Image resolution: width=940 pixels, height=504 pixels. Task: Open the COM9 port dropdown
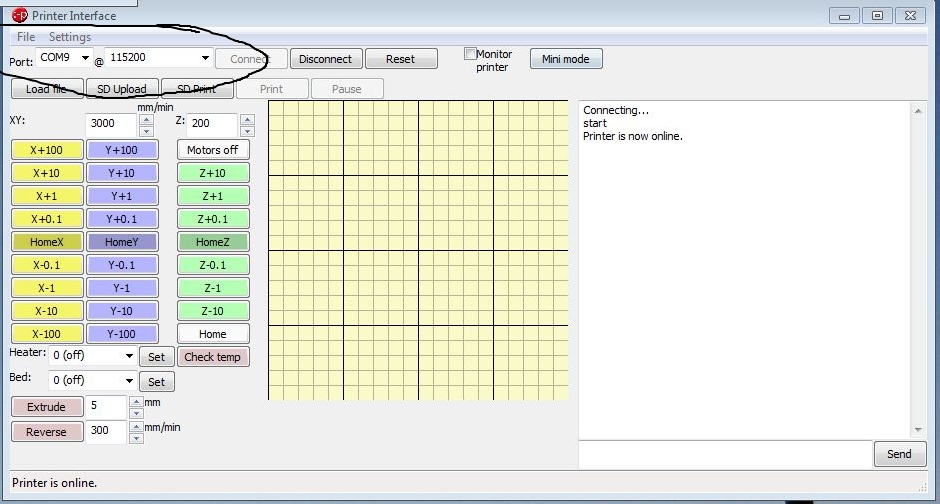(x=85, y=58)
